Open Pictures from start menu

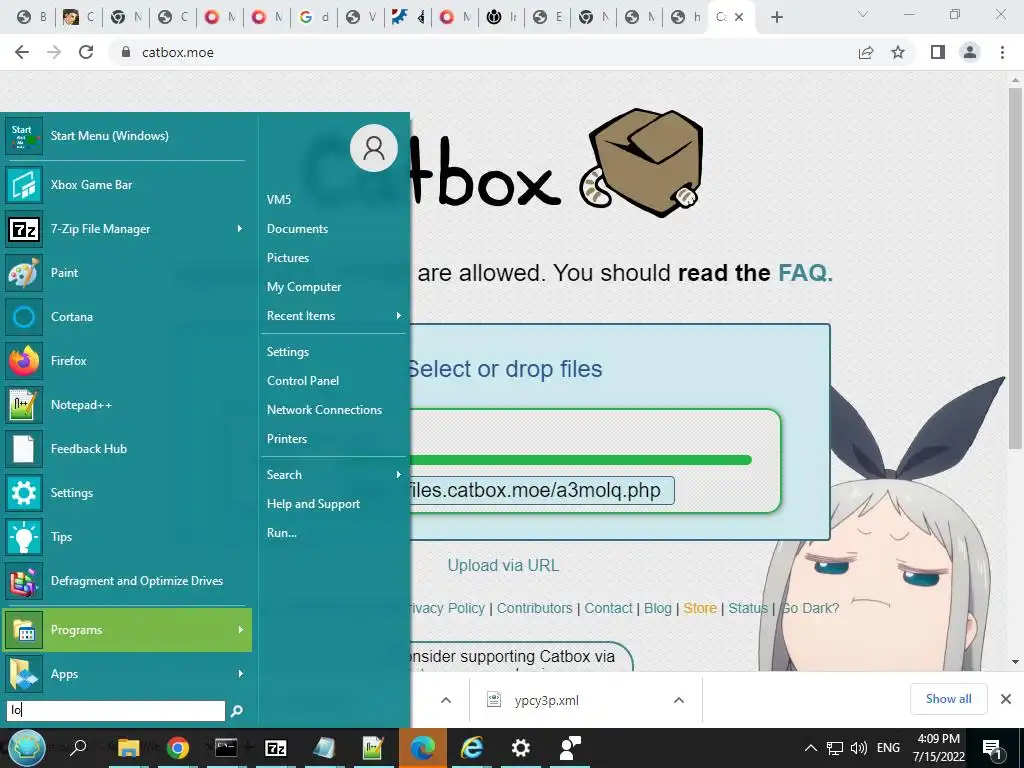tap(287, 257)
